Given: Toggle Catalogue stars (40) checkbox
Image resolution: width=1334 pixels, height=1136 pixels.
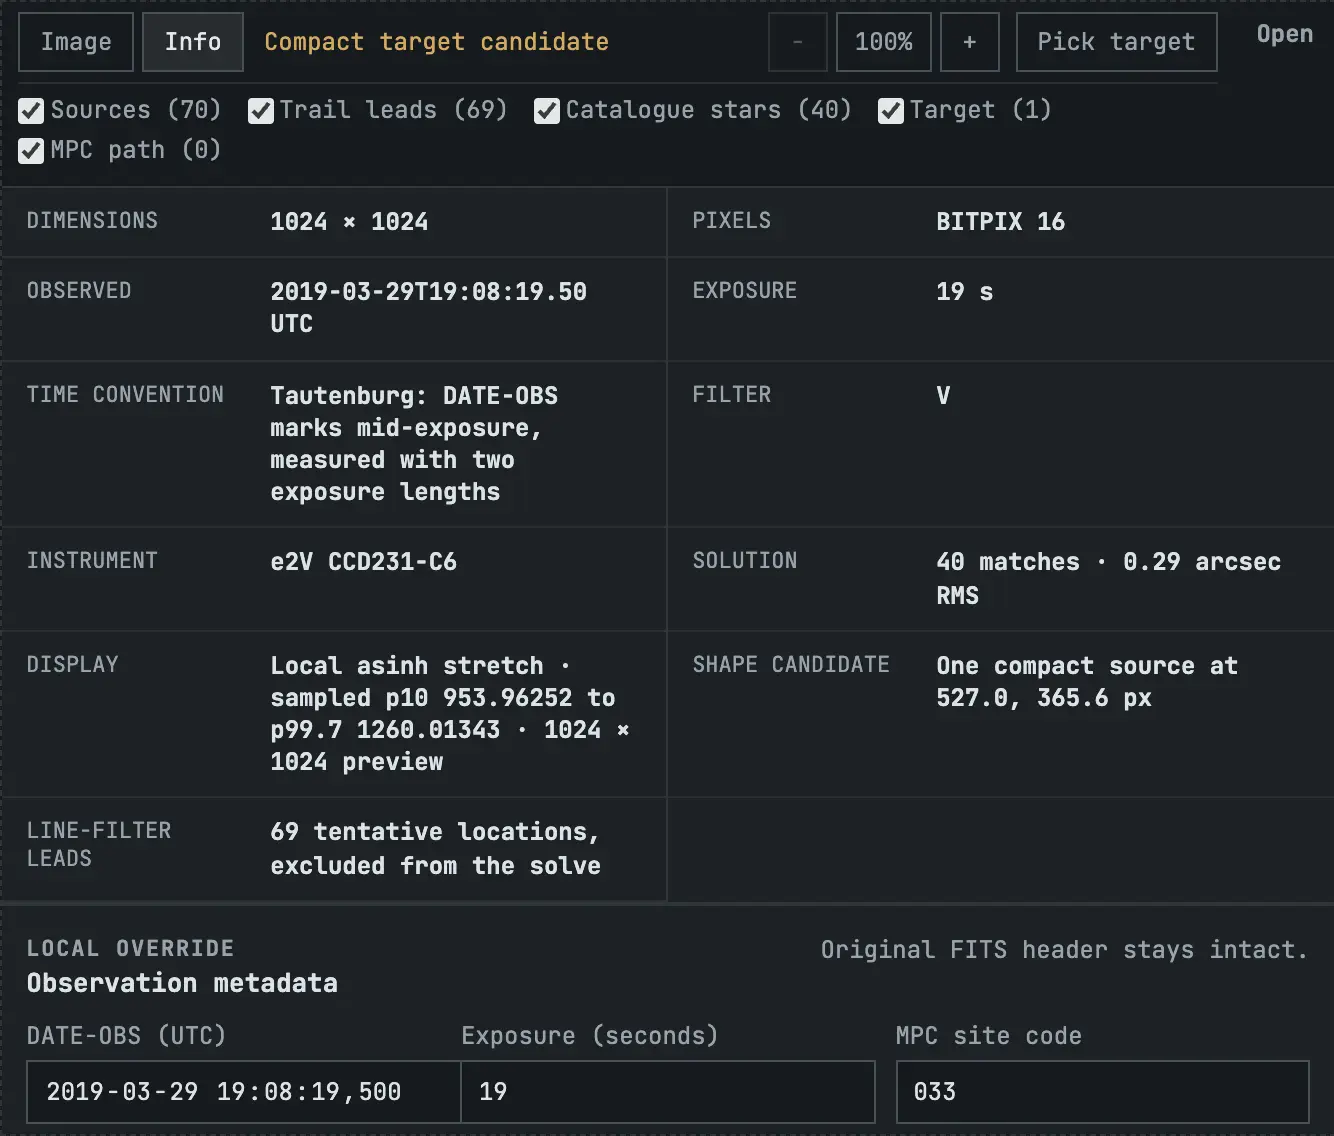Looking at the screenshot, I should coord(547,111).
